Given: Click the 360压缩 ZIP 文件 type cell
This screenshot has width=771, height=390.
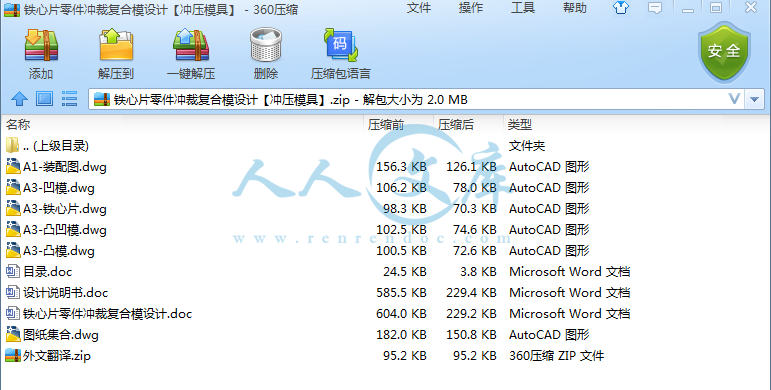Looking at the screenshot, I should pyautogui.click(x=557, y=356).
